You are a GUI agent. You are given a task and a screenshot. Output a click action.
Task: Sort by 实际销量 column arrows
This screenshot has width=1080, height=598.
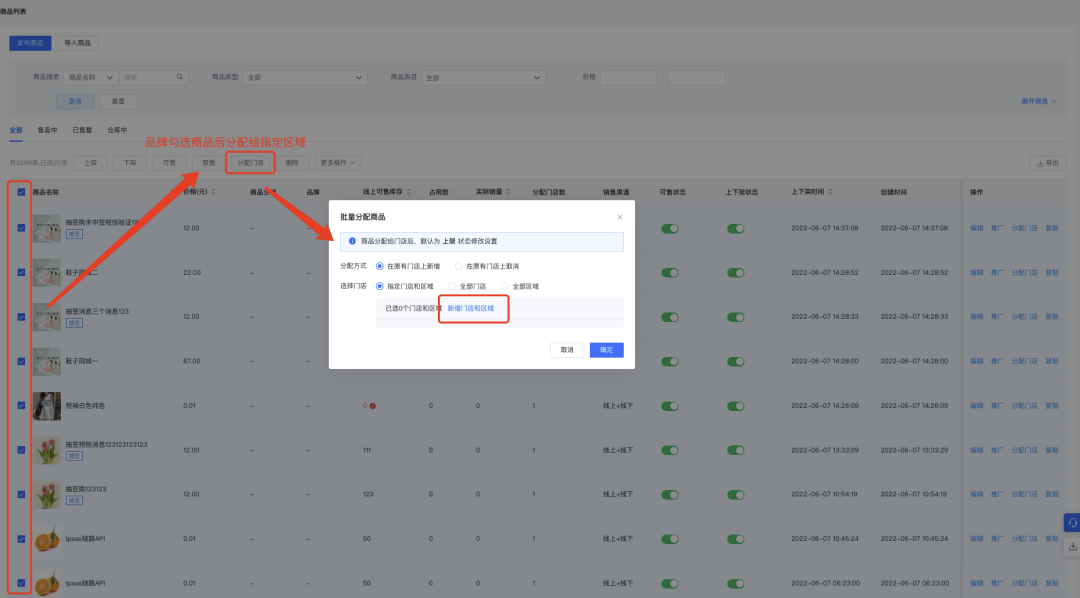coord(508,192)
